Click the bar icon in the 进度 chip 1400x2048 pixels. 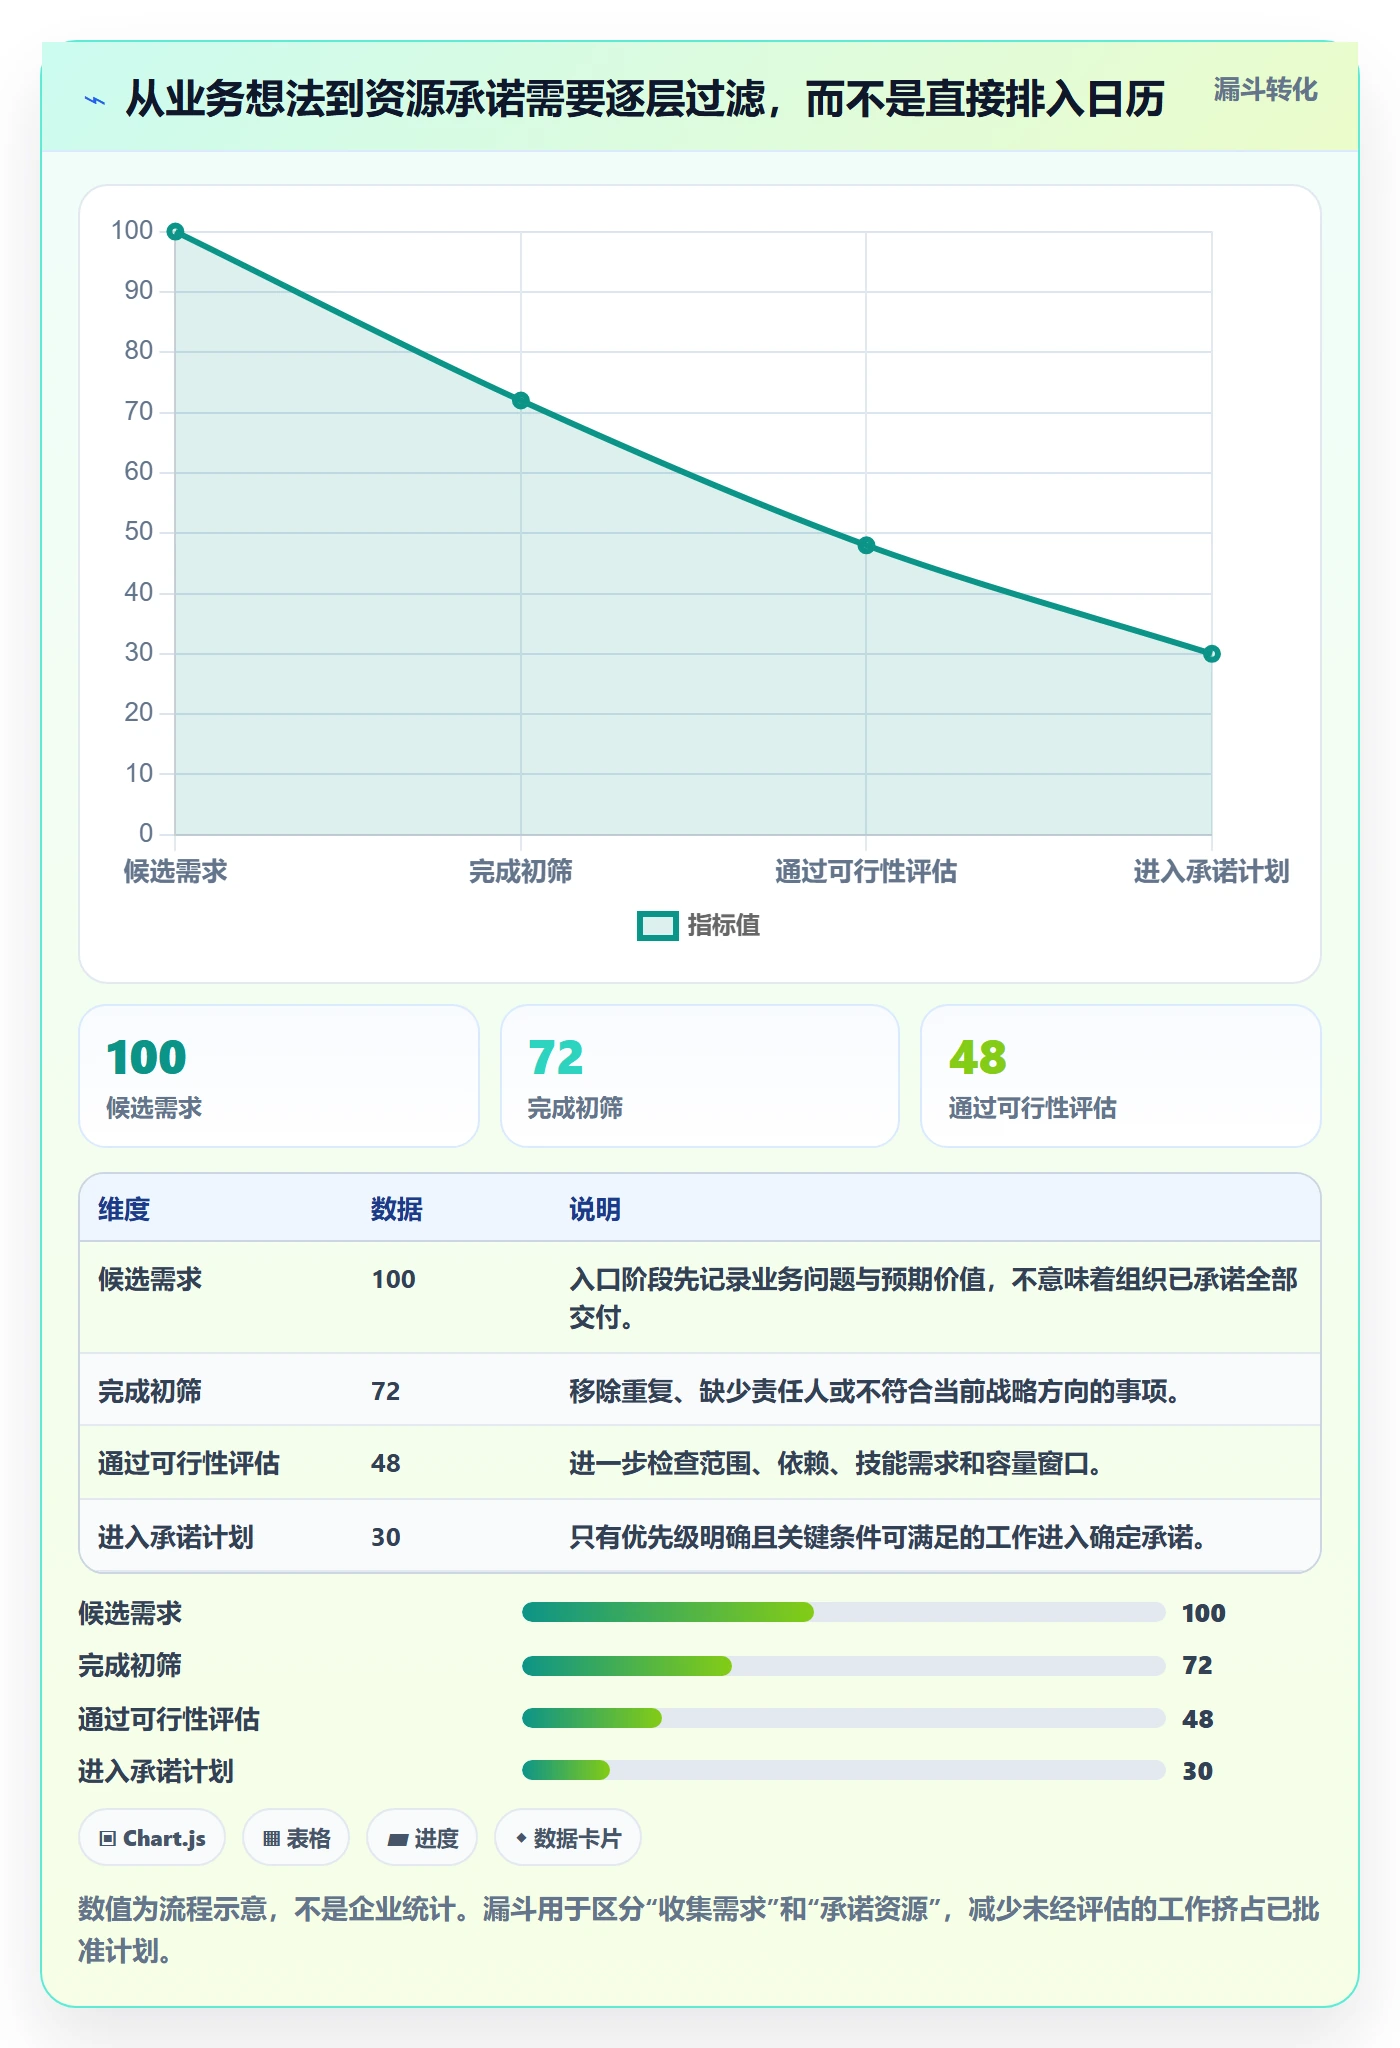(398, 1840)
